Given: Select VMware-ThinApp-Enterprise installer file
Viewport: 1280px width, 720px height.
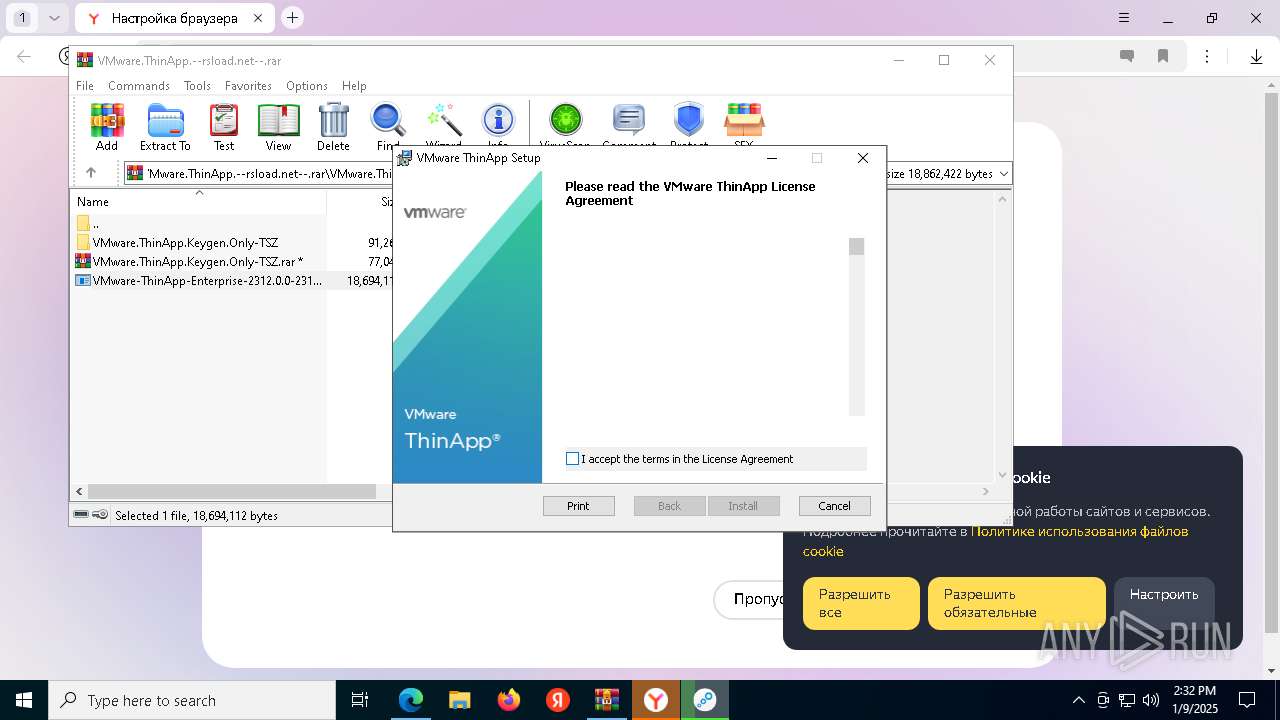Looking at the screenshot, I should coord(200,281).
